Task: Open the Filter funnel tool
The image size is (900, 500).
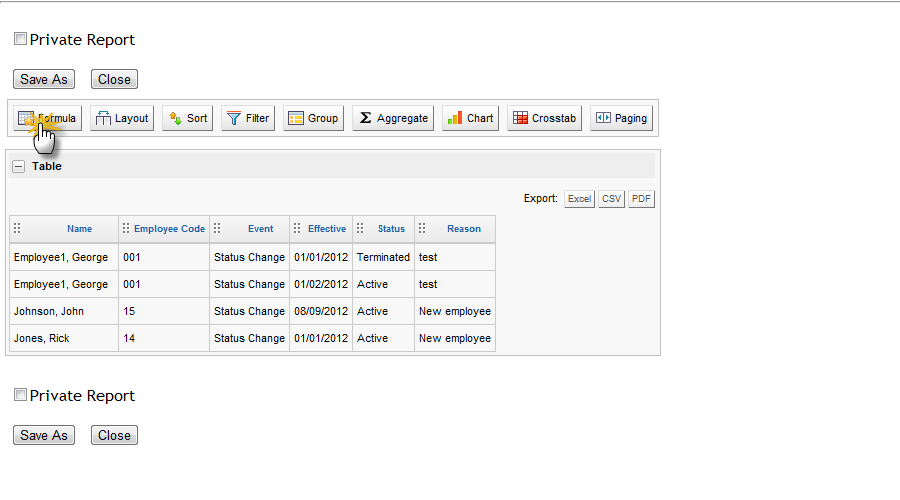Action: (x=248, y=118)
